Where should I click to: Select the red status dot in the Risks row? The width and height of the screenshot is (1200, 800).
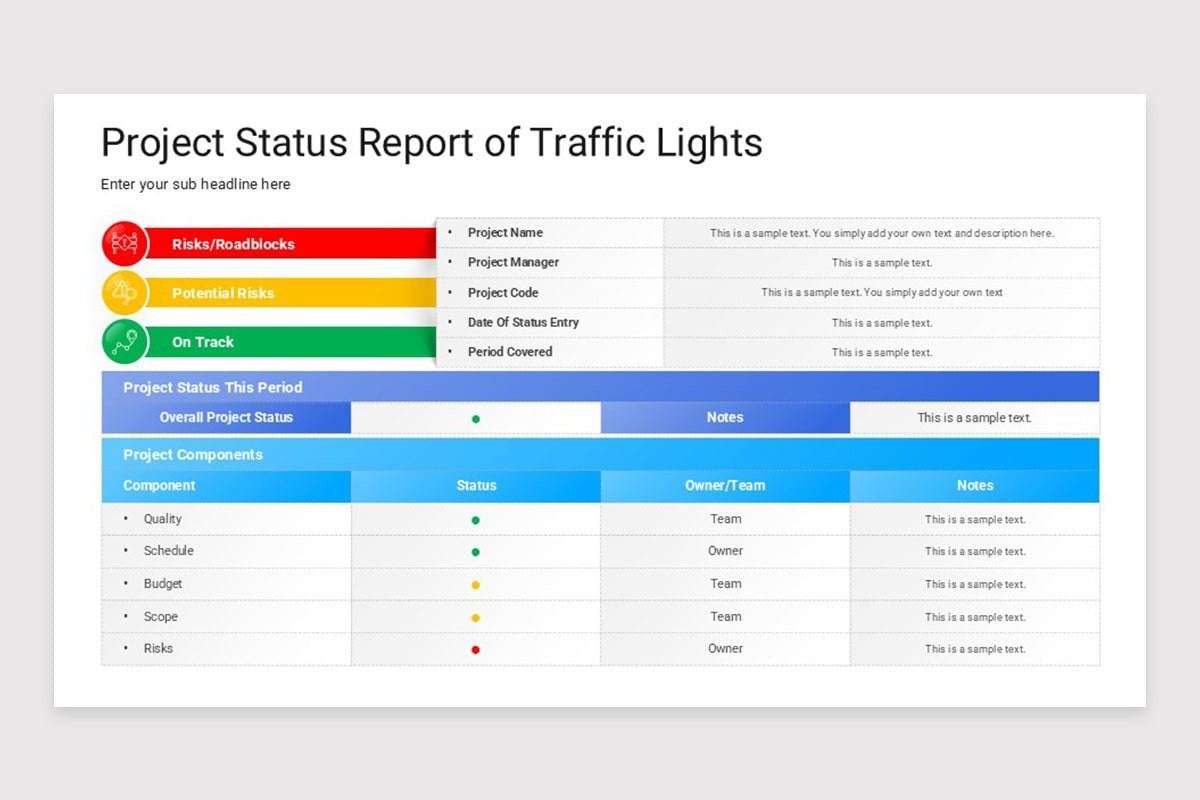[476, 648]
